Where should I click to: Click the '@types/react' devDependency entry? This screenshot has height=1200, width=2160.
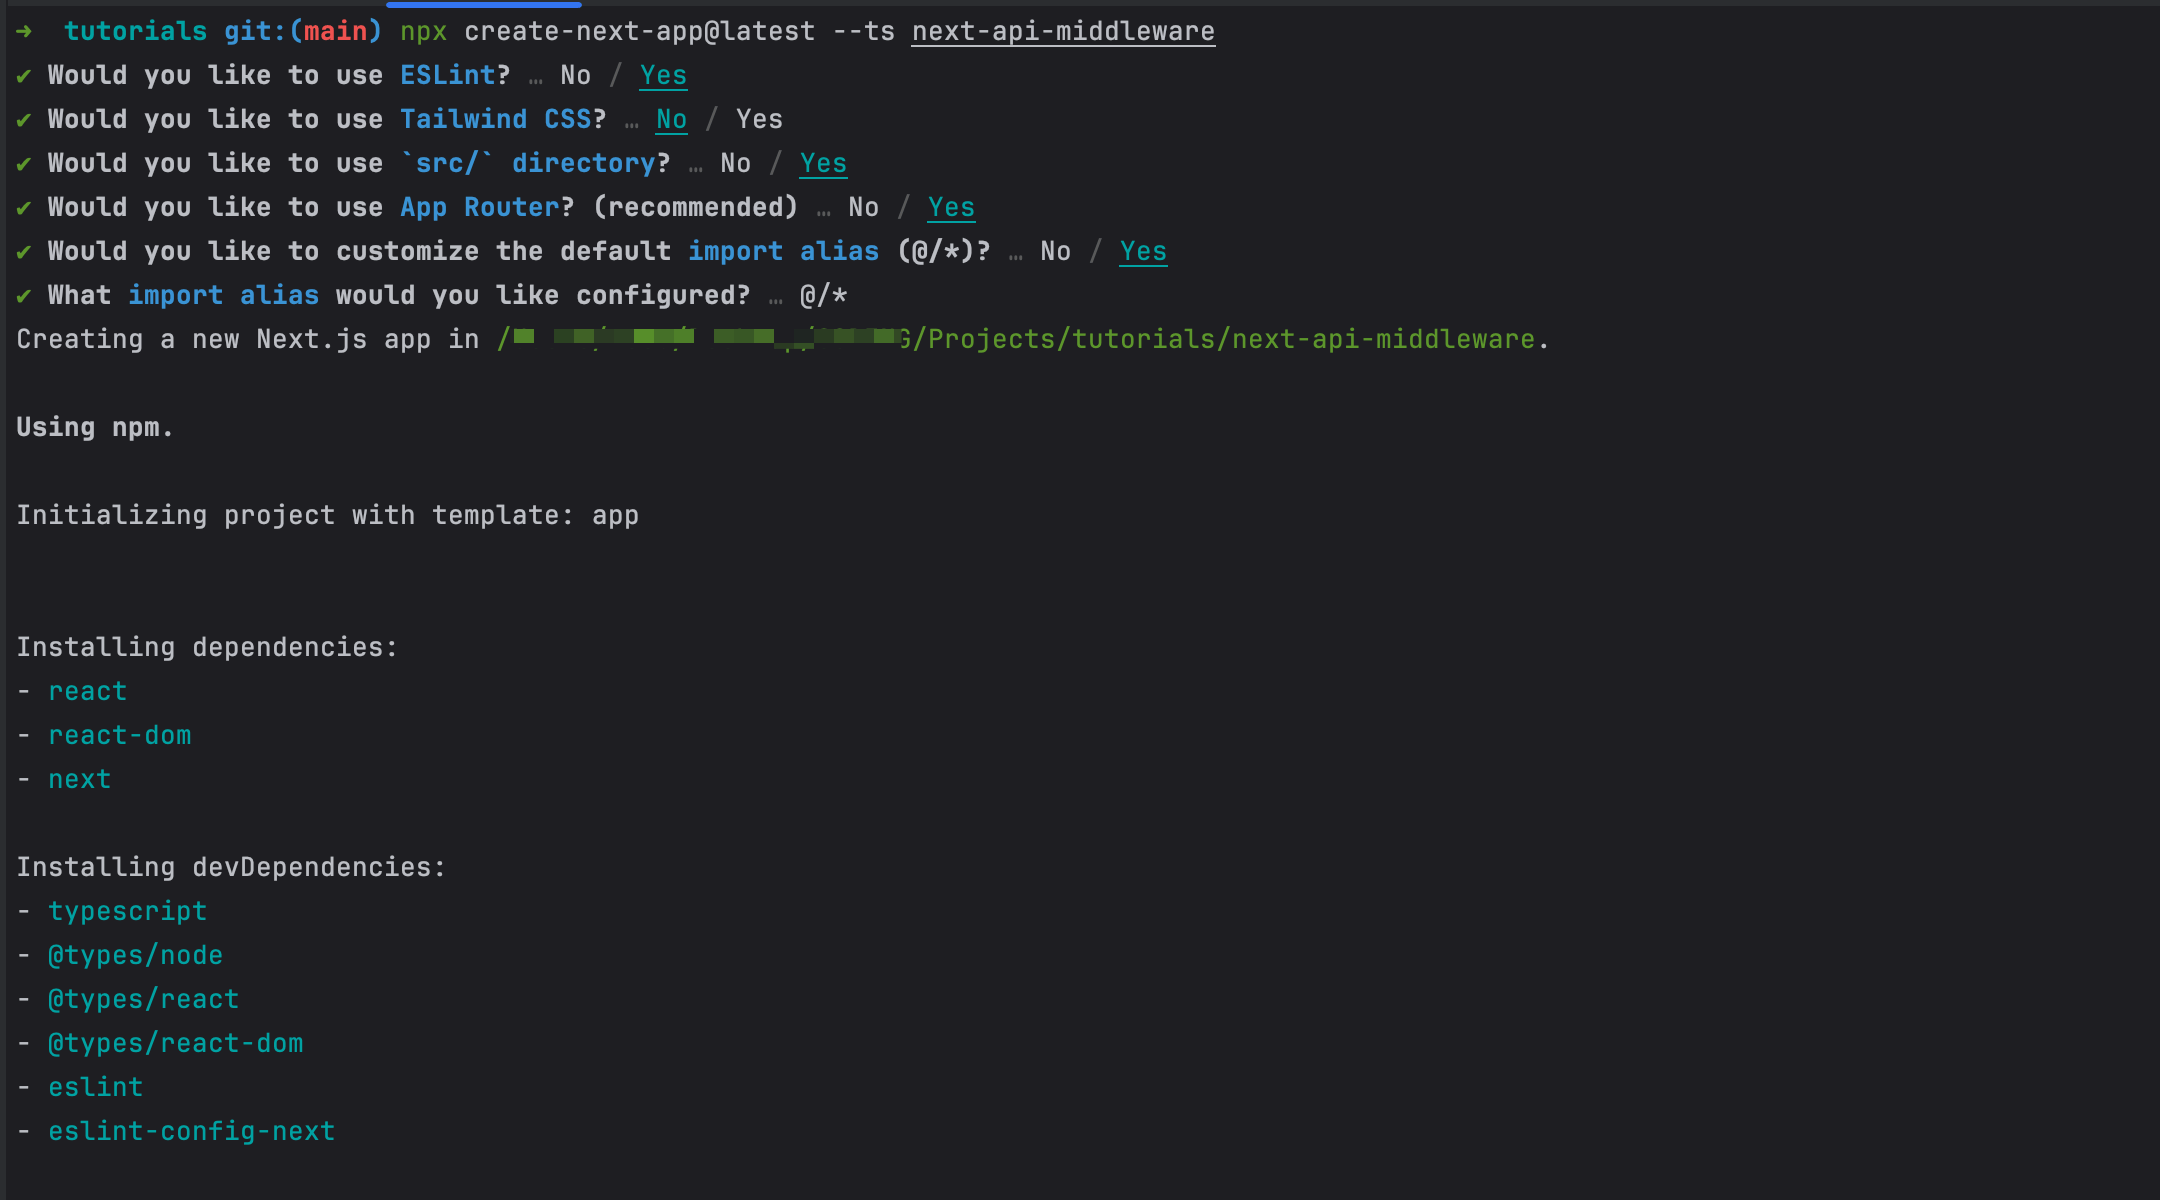(143, 999)
